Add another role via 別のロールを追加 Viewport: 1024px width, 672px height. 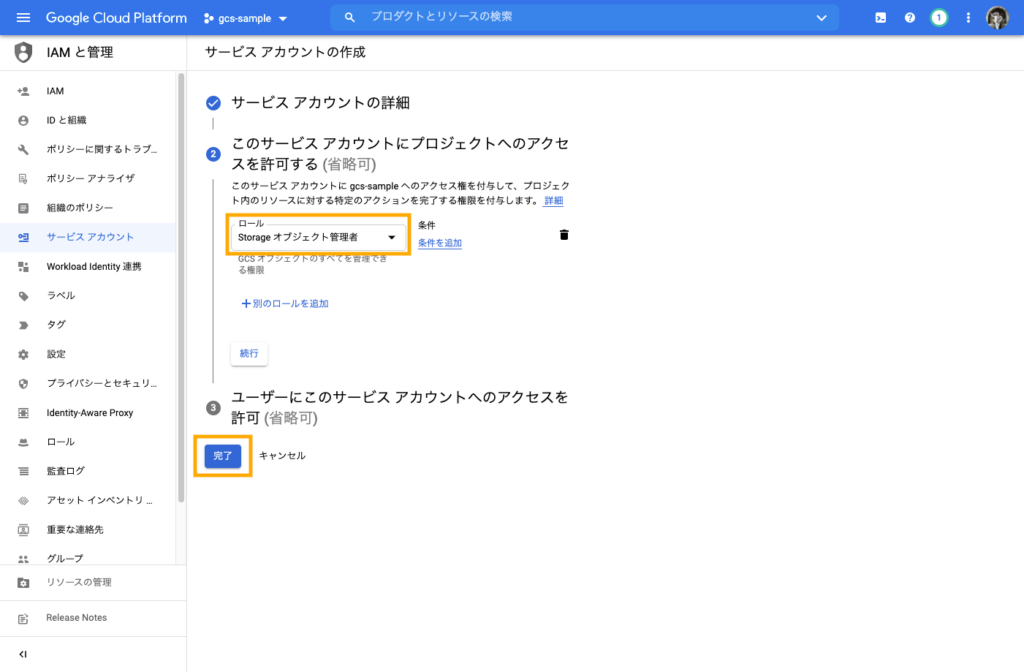[x=286, y=303]
